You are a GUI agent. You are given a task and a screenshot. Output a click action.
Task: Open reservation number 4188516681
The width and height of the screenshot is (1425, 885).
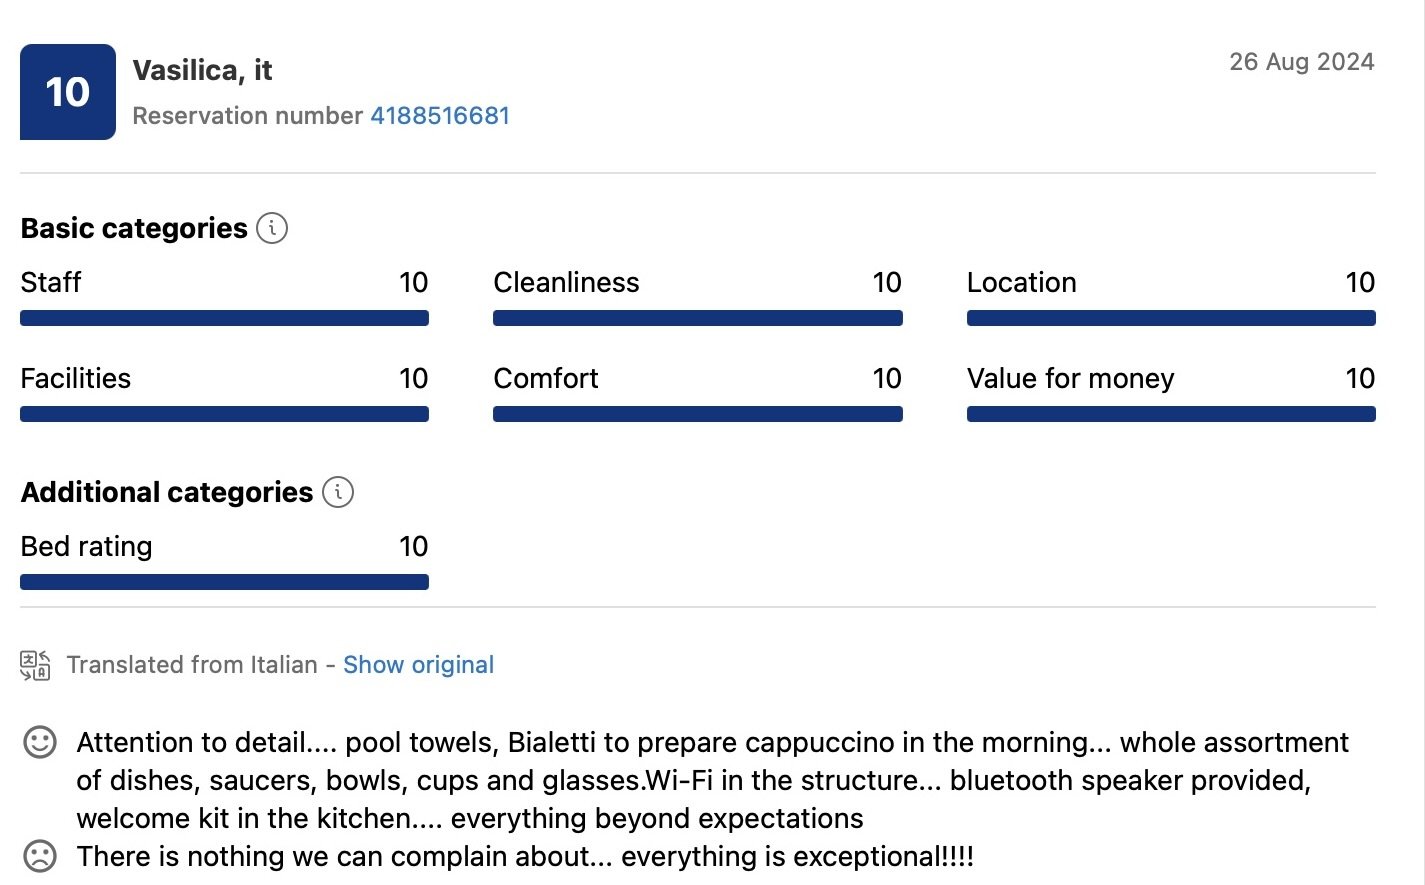tap(440, 116)
